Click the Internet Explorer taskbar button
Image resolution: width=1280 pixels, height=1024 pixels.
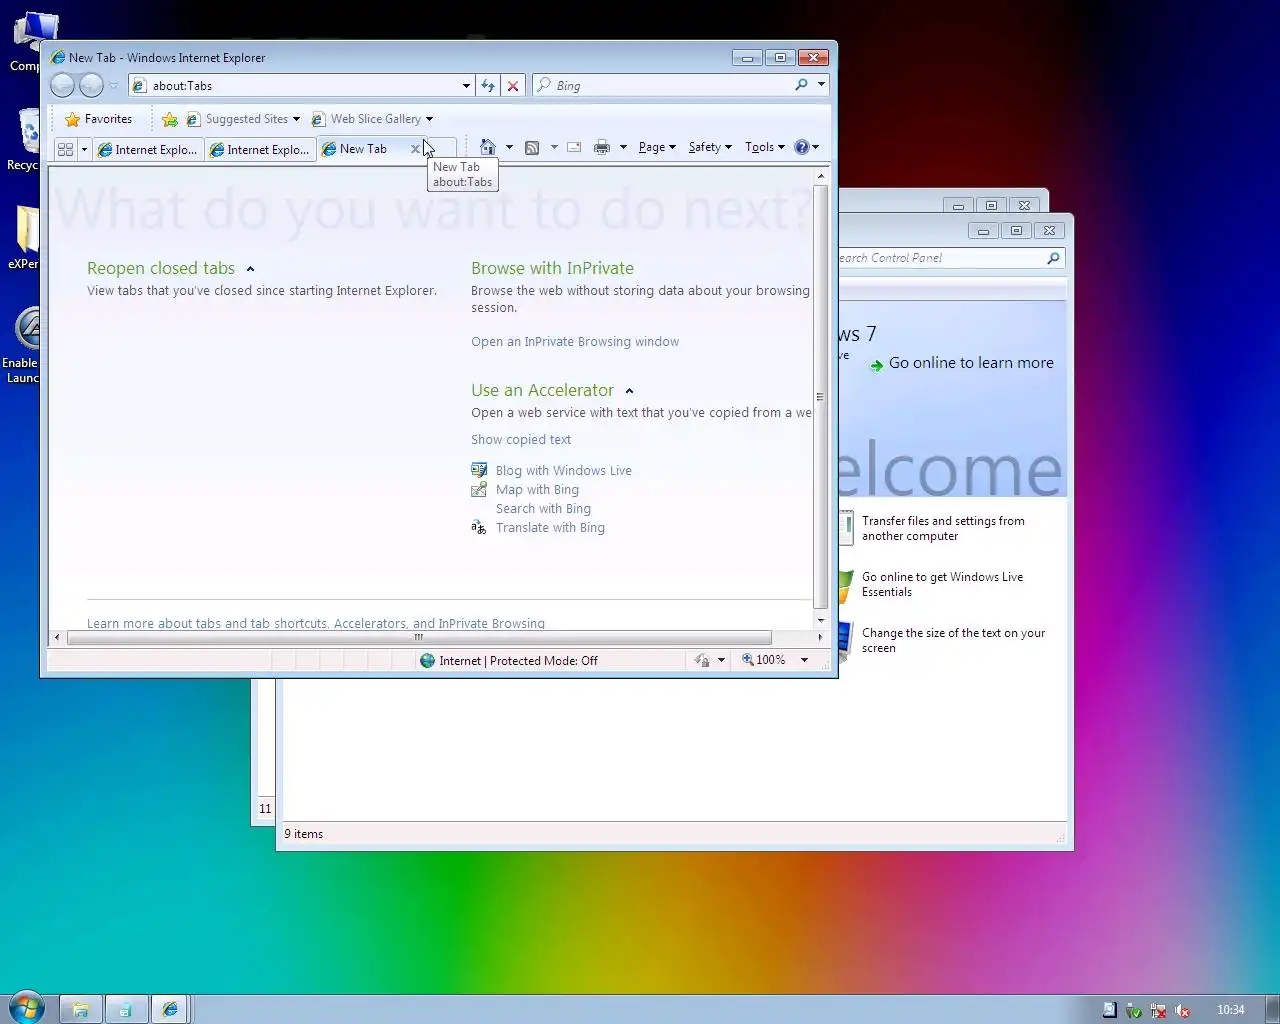point(170,1010)
